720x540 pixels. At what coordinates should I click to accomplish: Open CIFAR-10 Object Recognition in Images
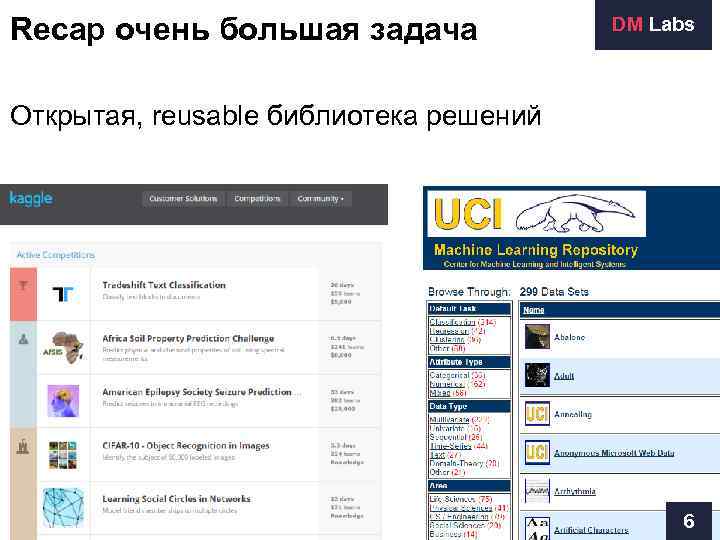(x=186, y=446)
